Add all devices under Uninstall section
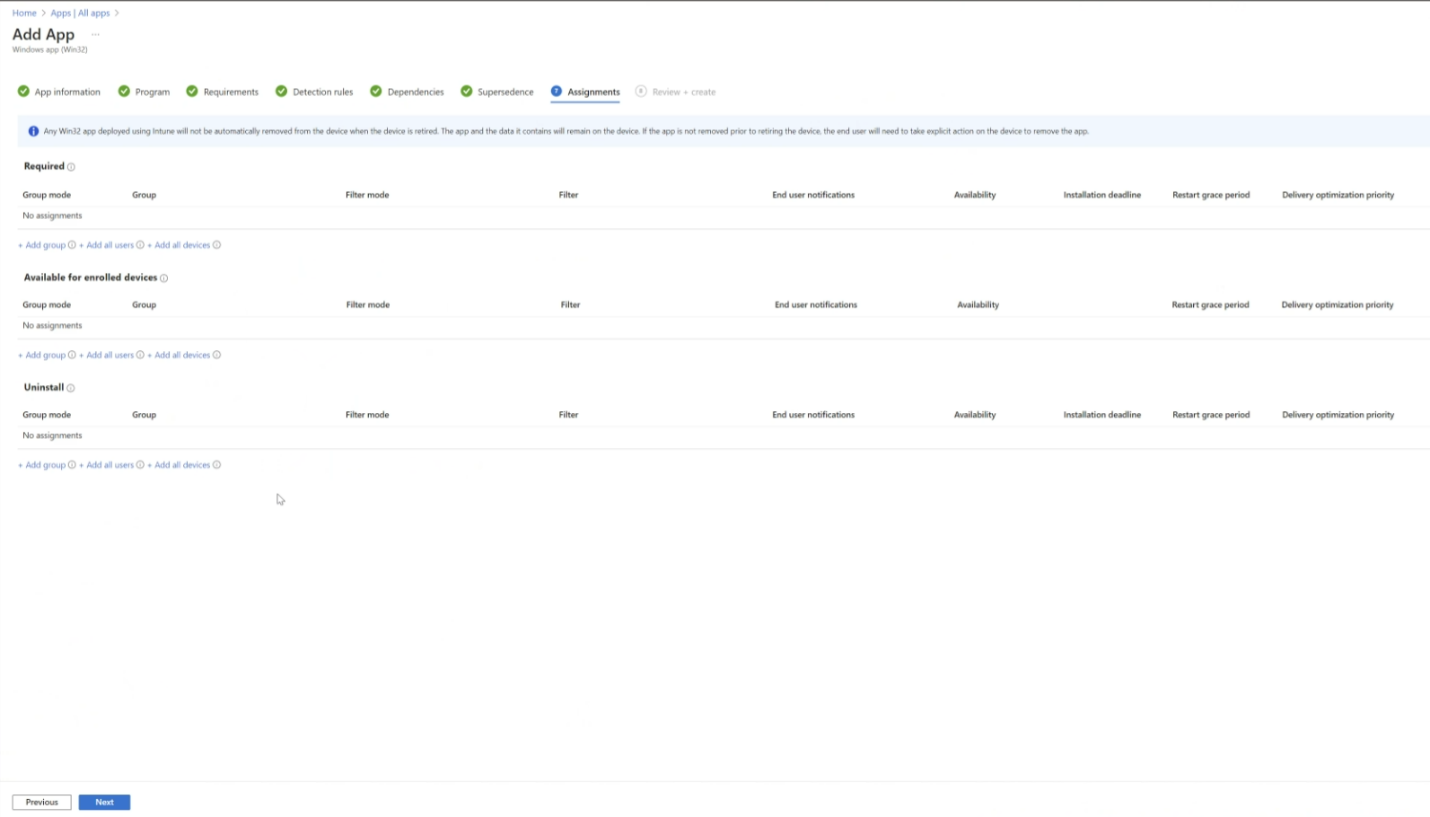Screen dimensions: 1430x817 pyautogui.click(x=179, y=465)
